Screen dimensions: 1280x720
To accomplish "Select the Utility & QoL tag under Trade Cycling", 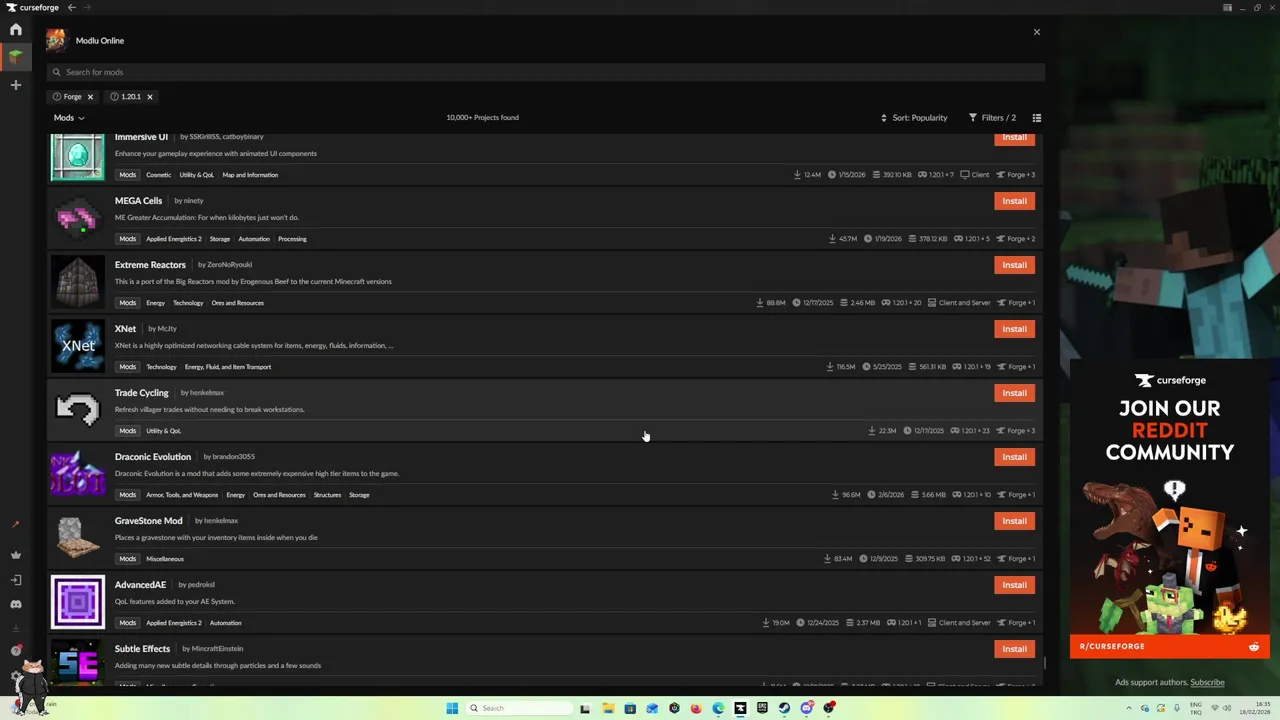I will (x=163, y=431).
